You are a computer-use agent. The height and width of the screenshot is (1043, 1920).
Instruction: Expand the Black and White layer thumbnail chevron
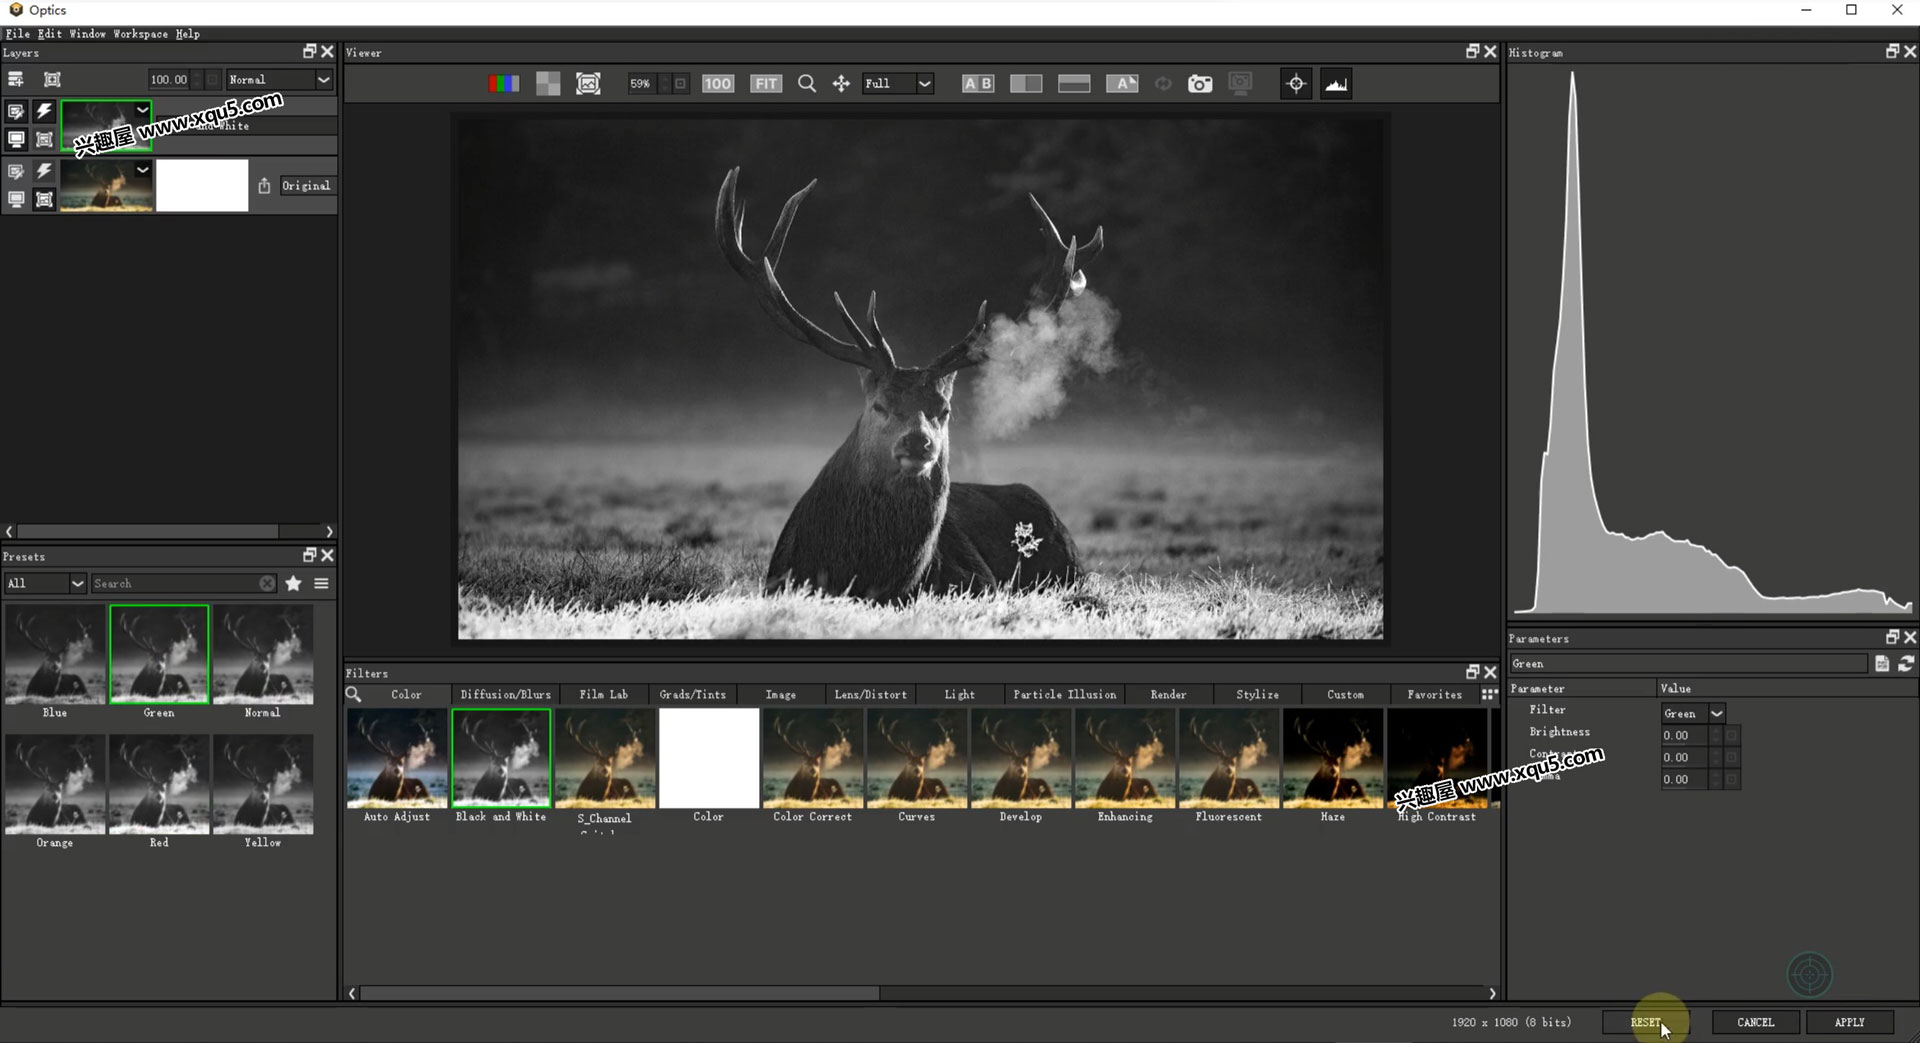(143, 110)
